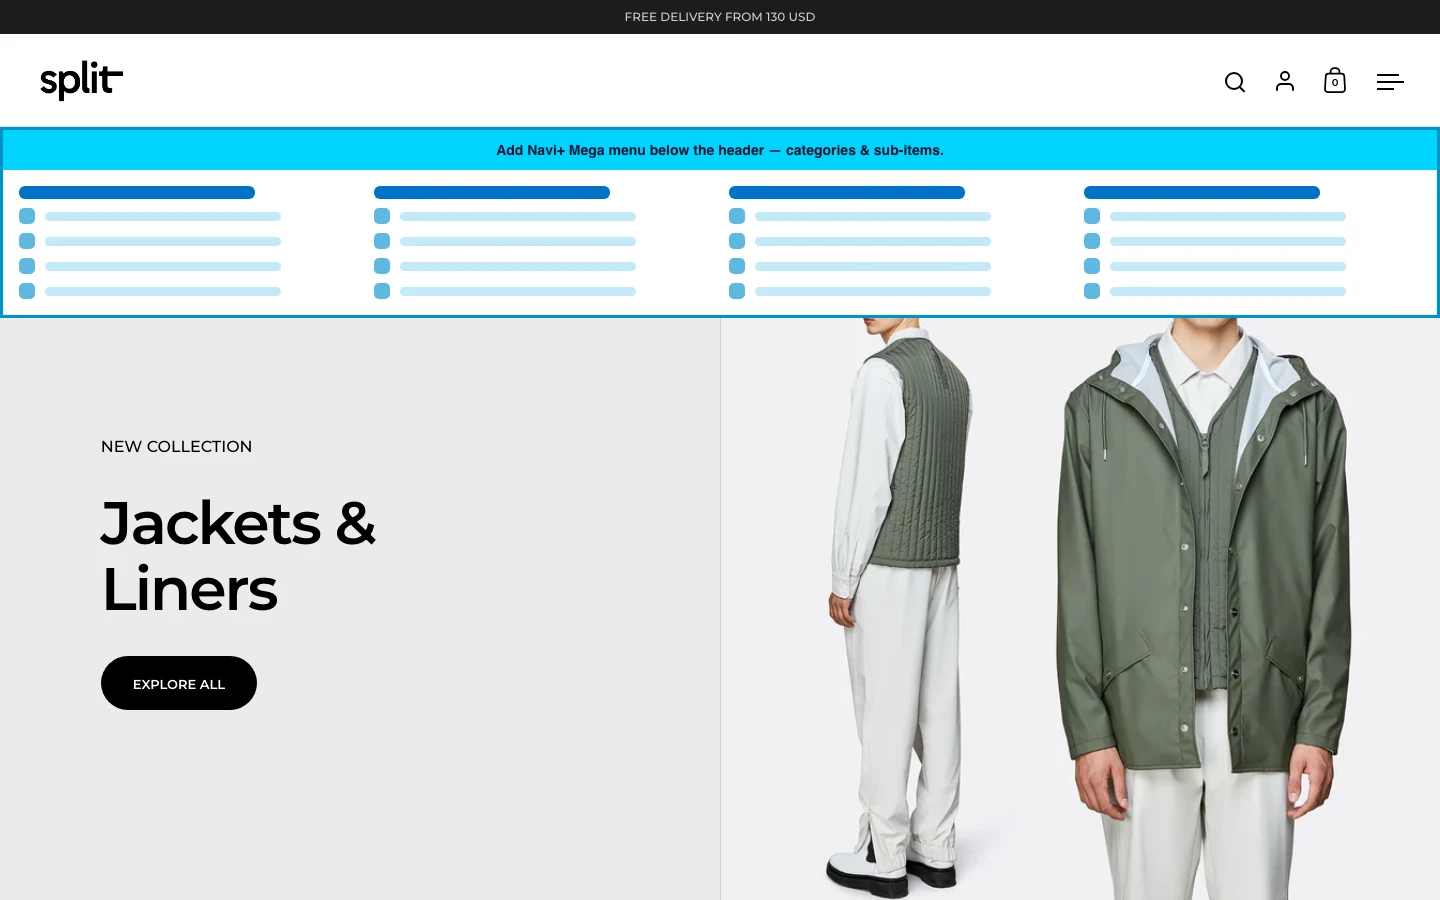Open the shopping bag cart icon
The image size is (1440, 900).
[1335, 81]
